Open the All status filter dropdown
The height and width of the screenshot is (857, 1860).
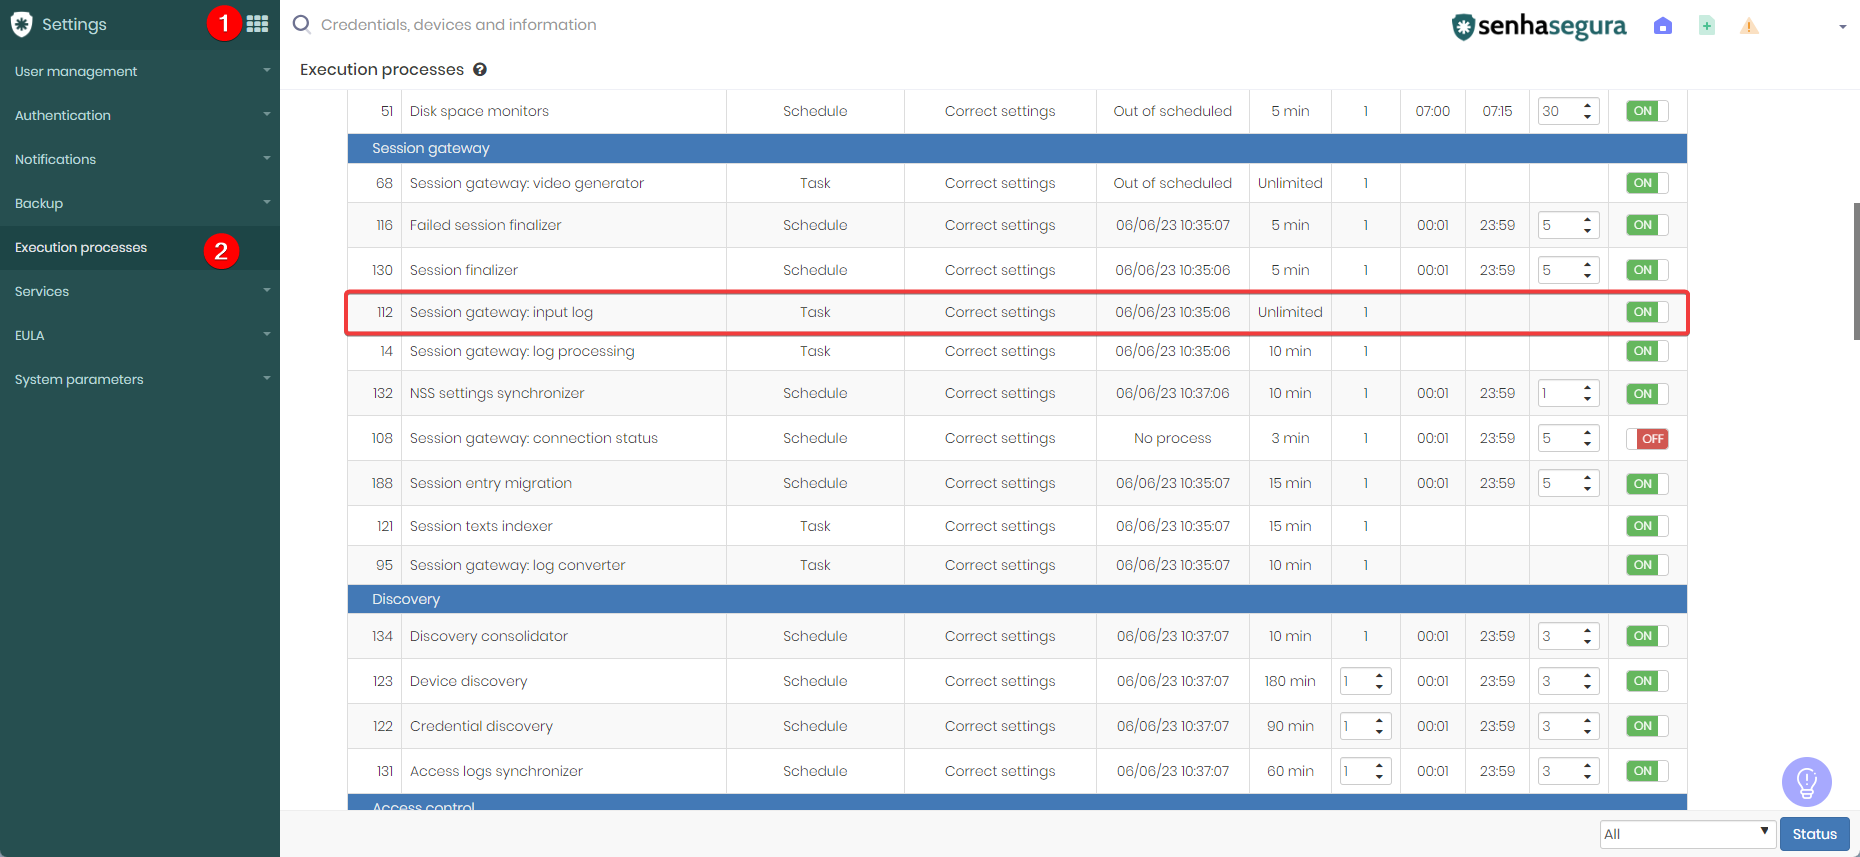[x=1687, y=834]
